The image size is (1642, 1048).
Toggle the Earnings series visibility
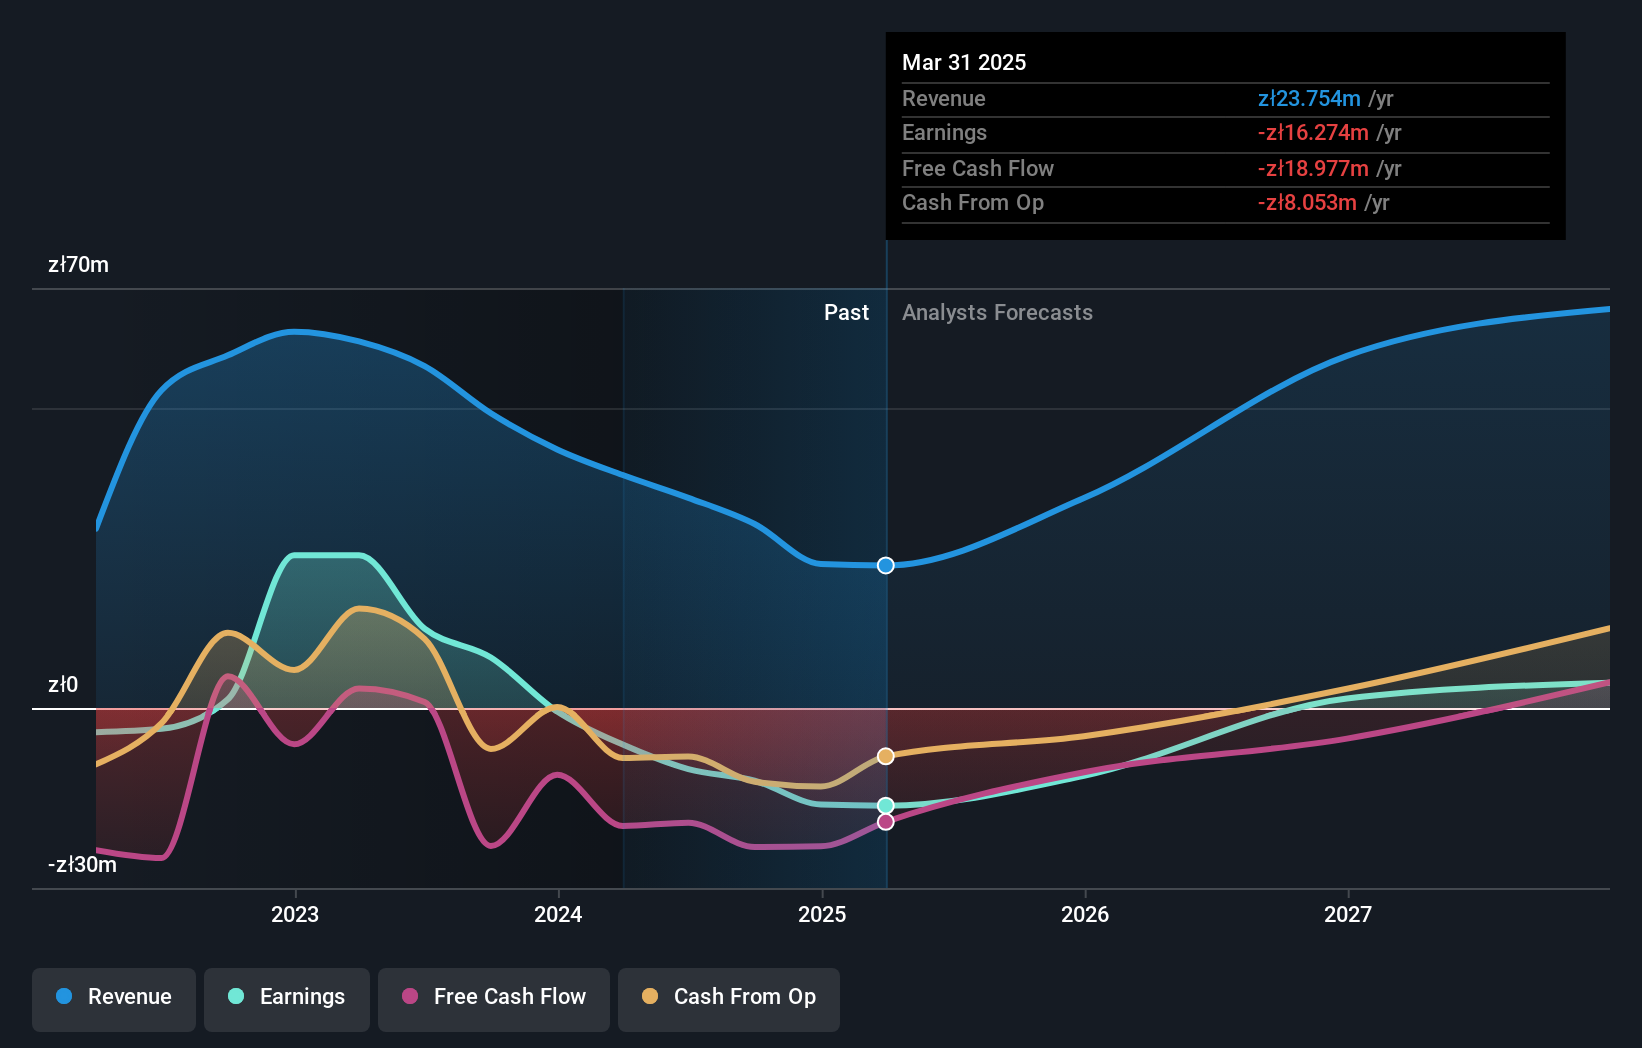tap(287, 997)
